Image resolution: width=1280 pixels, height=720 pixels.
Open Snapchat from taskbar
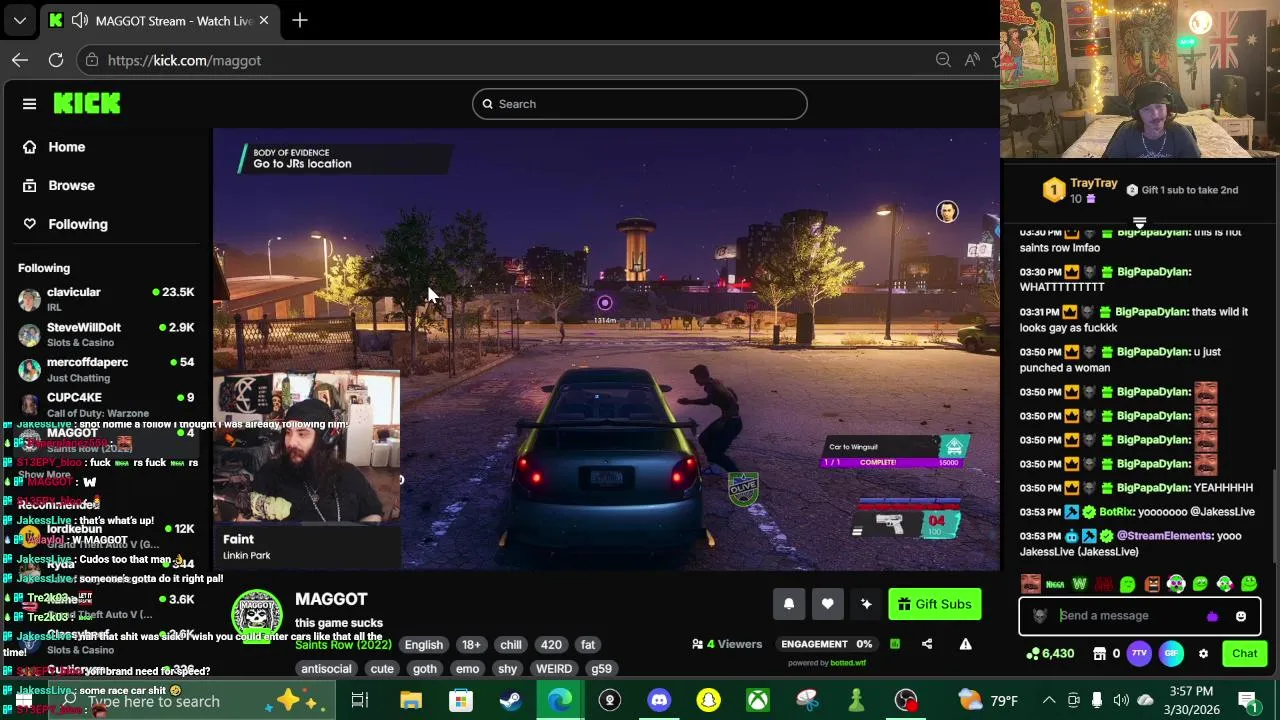708,701
